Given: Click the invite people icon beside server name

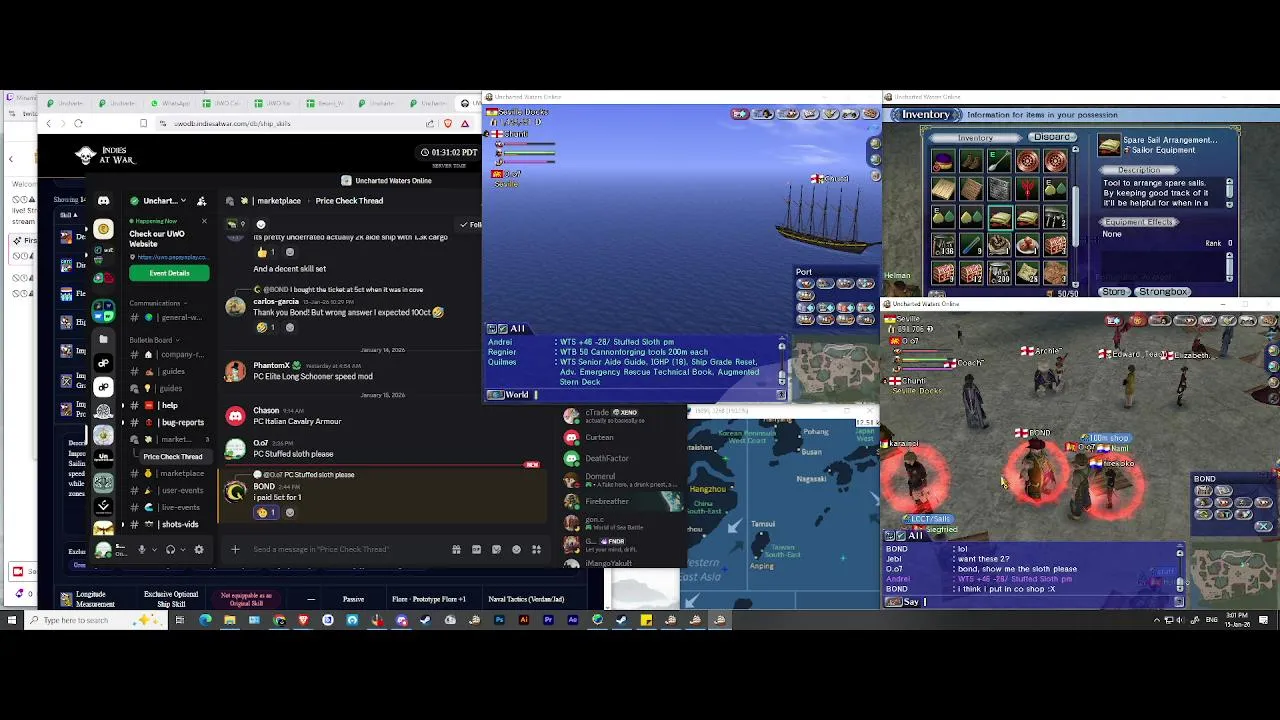Looking at the screenshot, I should (202, 201).
